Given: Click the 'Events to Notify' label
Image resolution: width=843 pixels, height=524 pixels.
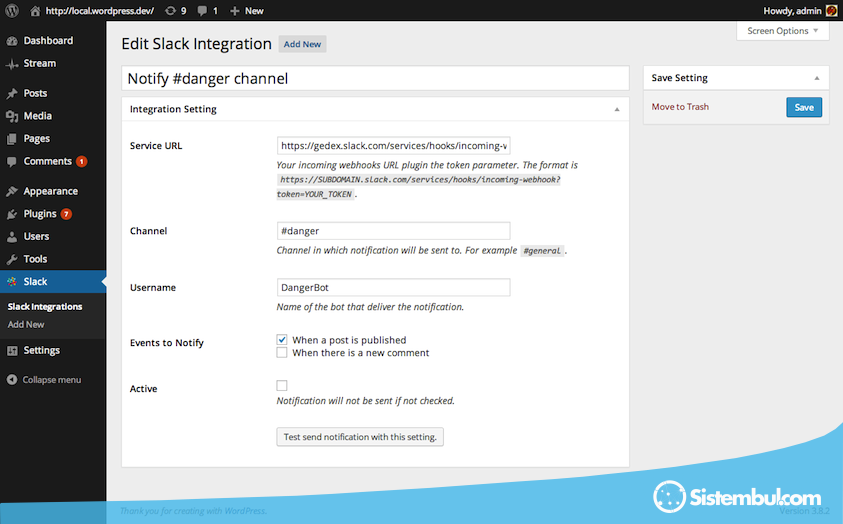Looking at the screenshot, I should (x=167, y=343).
